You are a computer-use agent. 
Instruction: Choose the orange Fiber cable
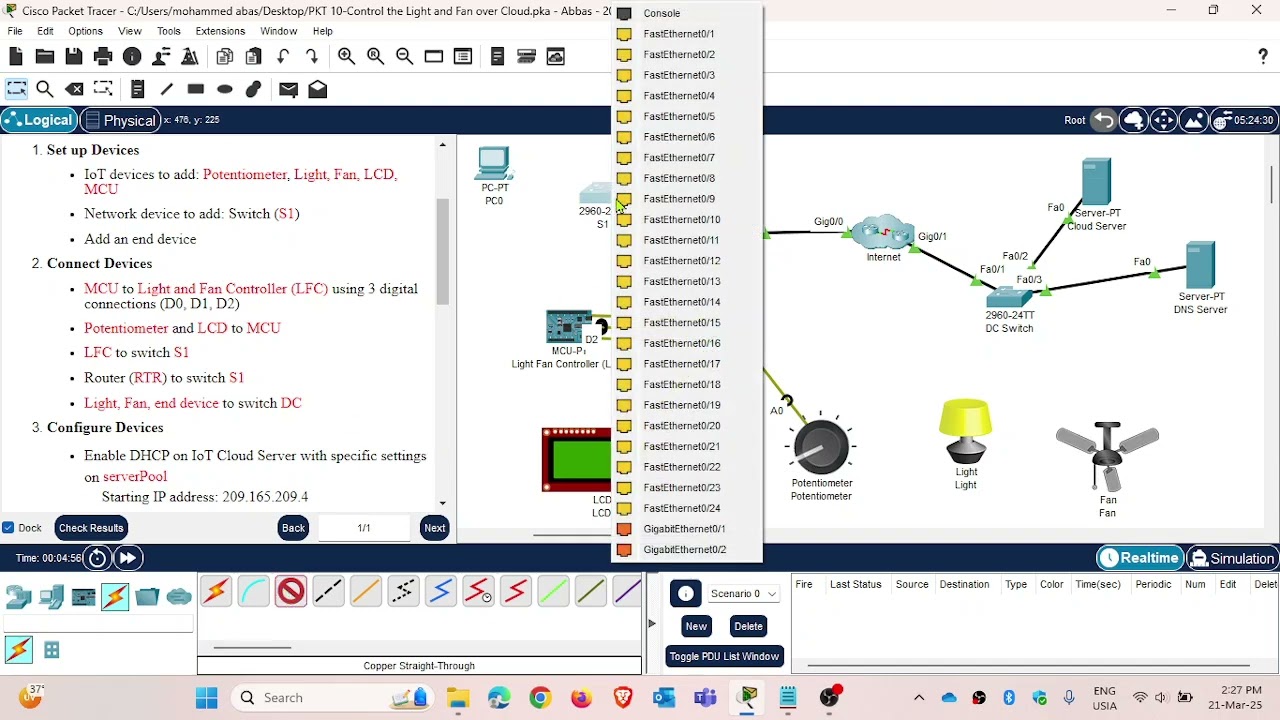(366, 592)
